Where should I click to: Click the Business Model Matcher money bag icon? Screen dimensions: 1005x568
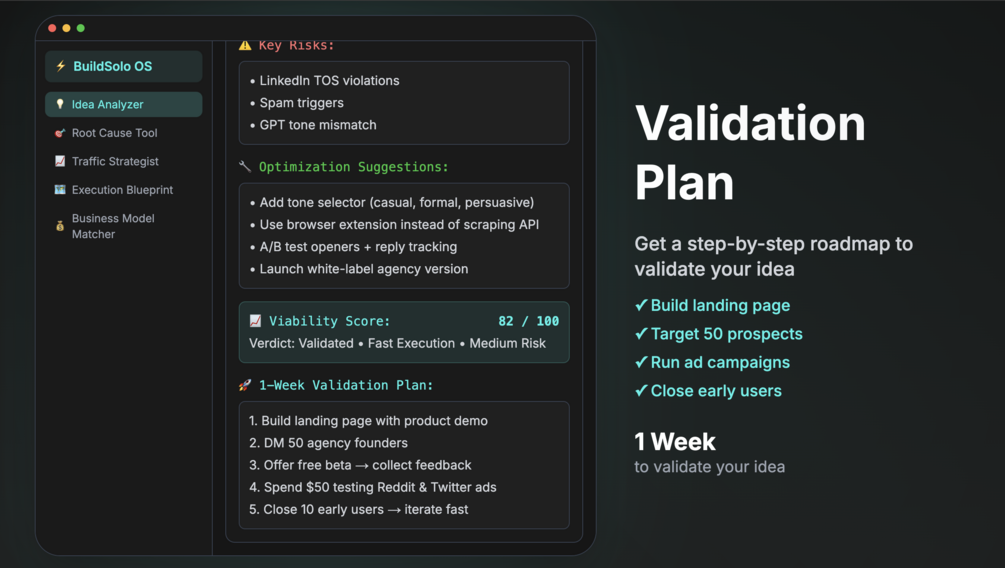point(60,226)
